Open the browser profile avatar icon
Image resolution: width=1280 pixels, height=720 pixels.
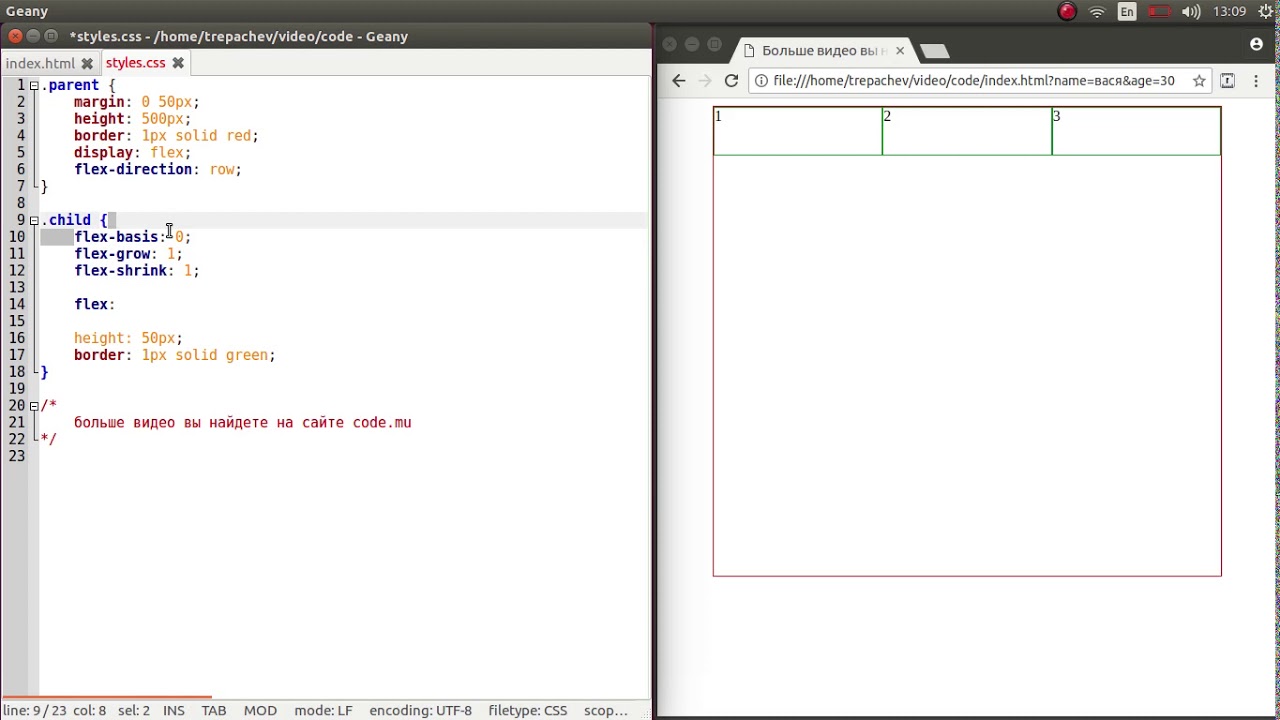[x=1256, y=44]
